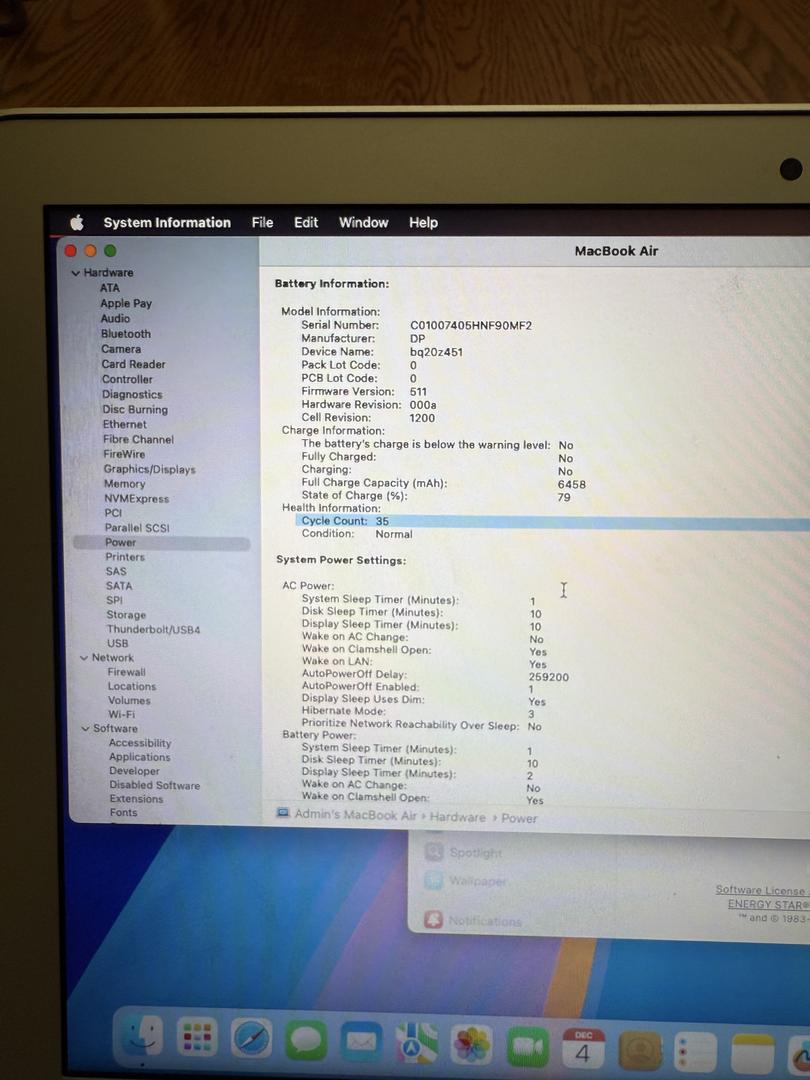Click the Software License link
The height and width of the screenshot is (1080, 810).
tap(761, 890)
